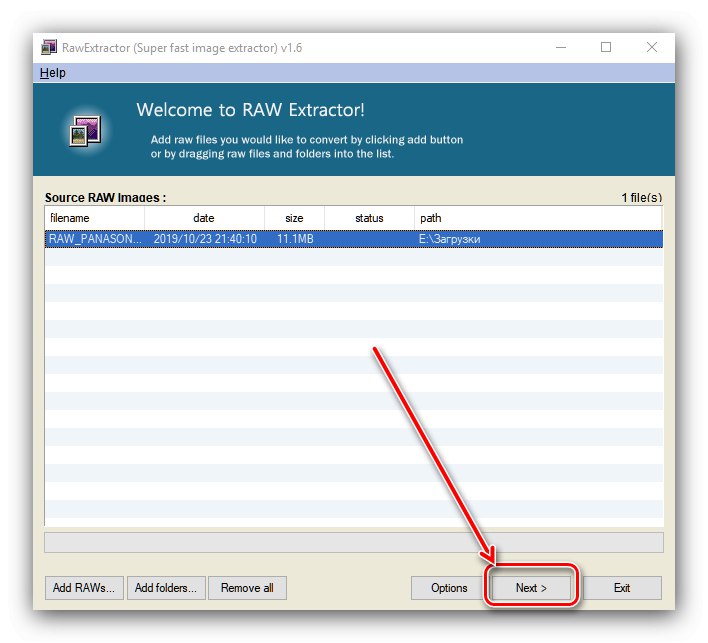Viewport: 708px width, 643px height.
Task: Sort list by filename column header
Action: [x=94, y=218]
